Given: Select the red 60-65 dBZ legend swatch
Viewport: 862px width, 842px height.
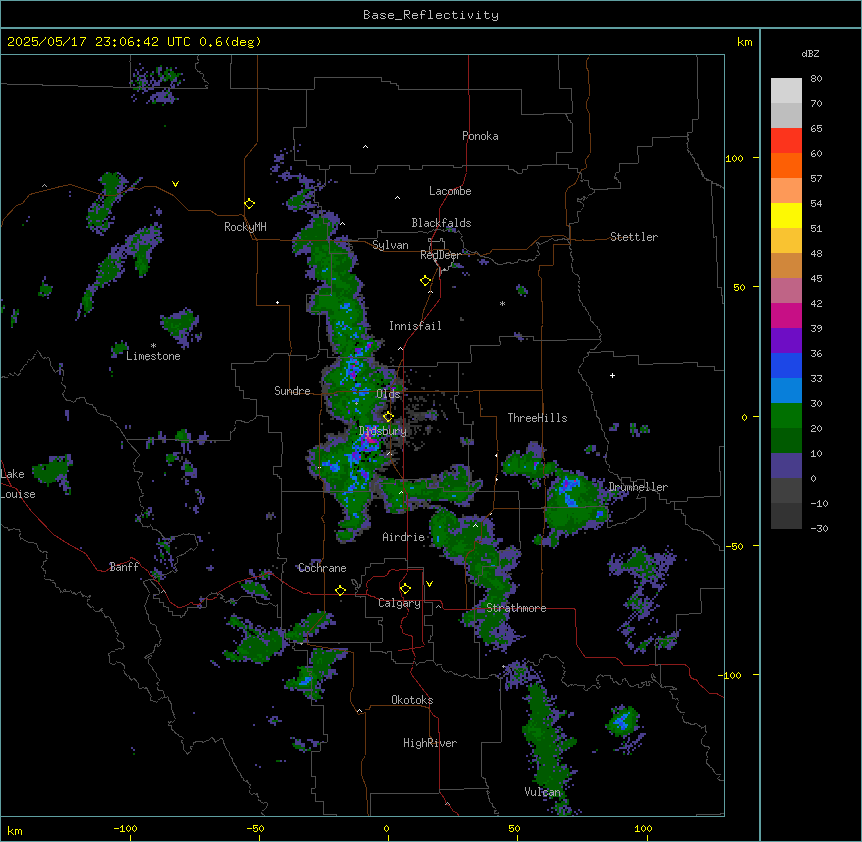Looking at the screenshot, I should 786,140.
